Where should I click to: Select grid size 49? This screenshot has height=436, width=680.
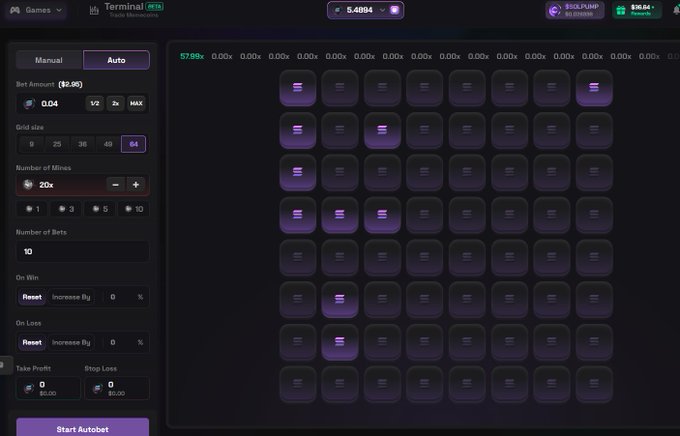click(x=108, y=144)
